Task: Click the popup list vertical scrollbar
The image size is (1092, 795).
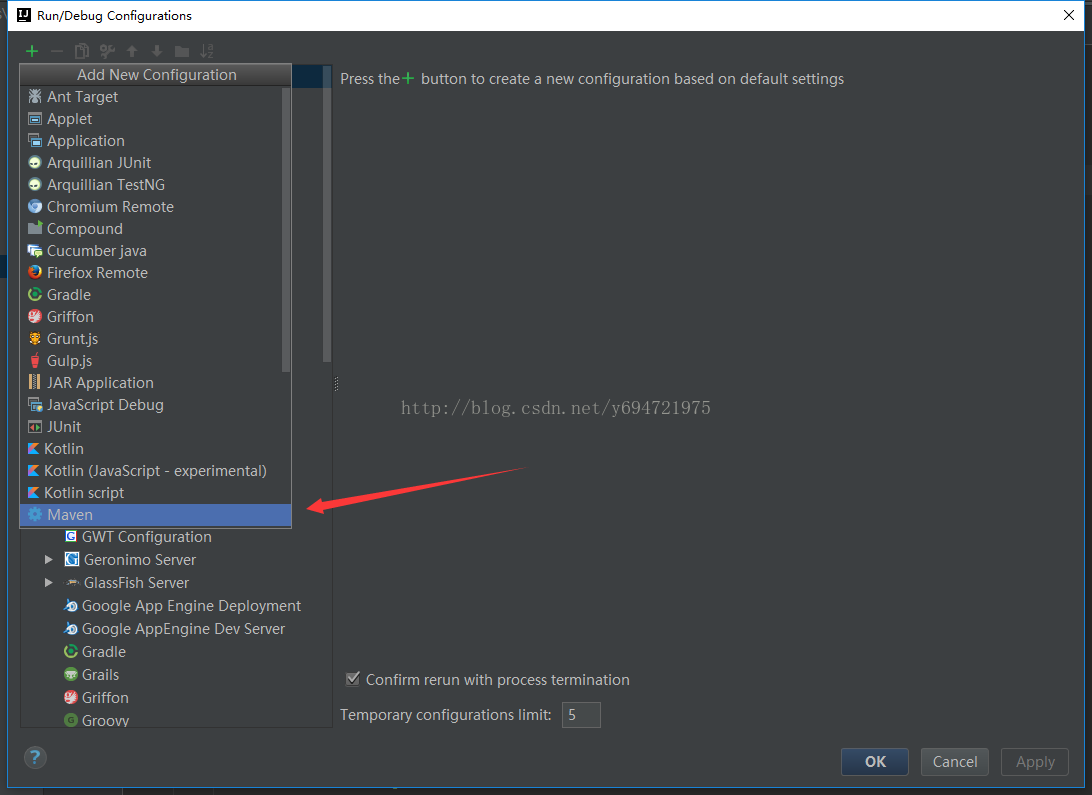Action: 286,230
